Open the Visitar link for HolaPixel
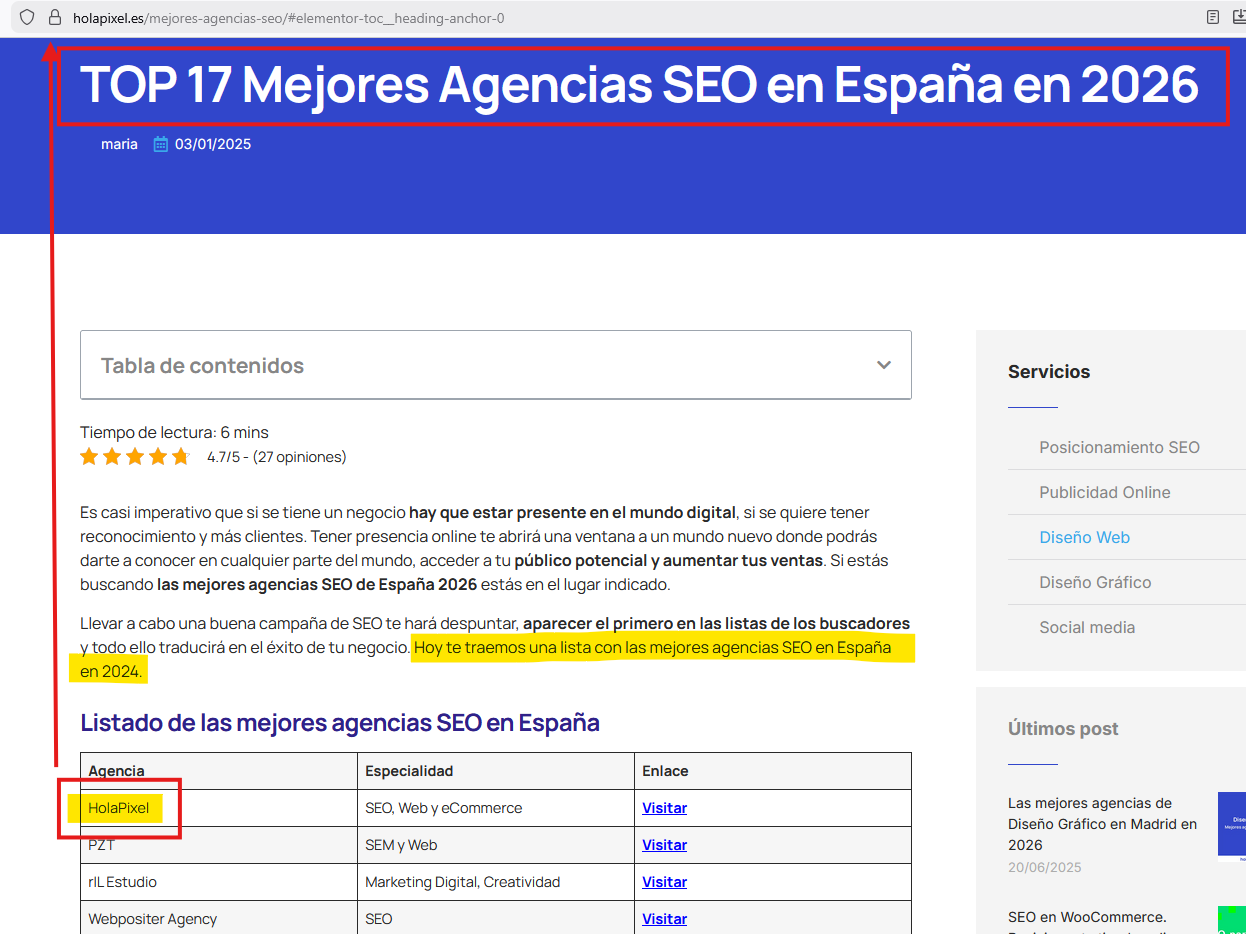Viewport: 1246px width, 934px height. click(664, 808)
